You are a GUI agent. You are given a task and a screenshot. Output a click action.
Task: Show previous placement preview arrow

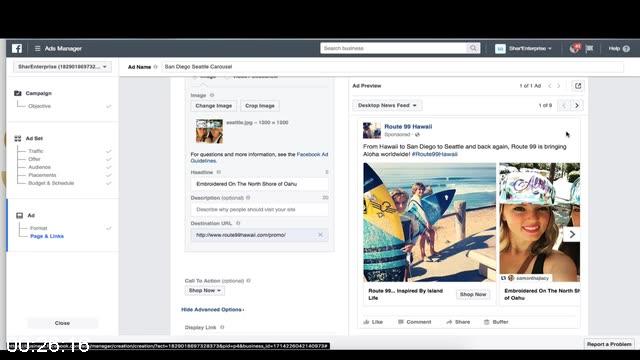[564, 105]
